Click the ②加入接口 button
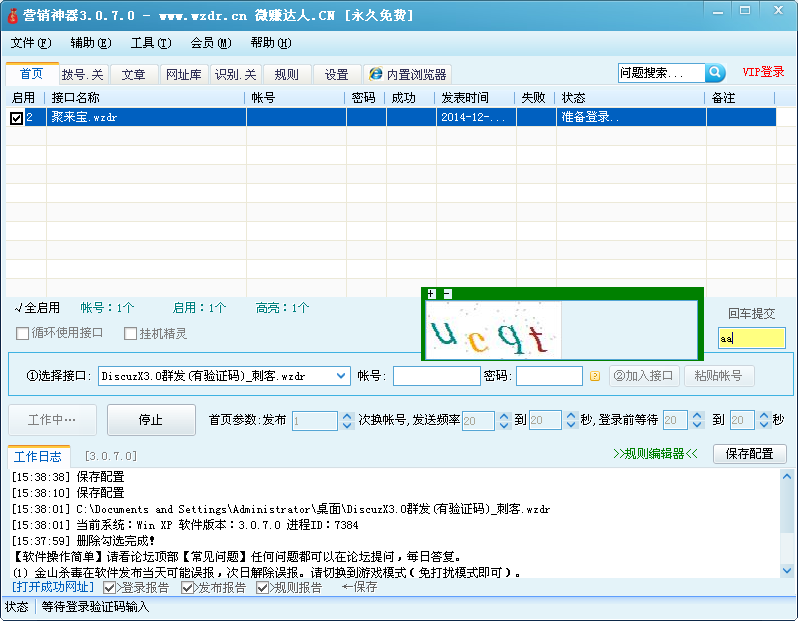 (x=644, y=376)
